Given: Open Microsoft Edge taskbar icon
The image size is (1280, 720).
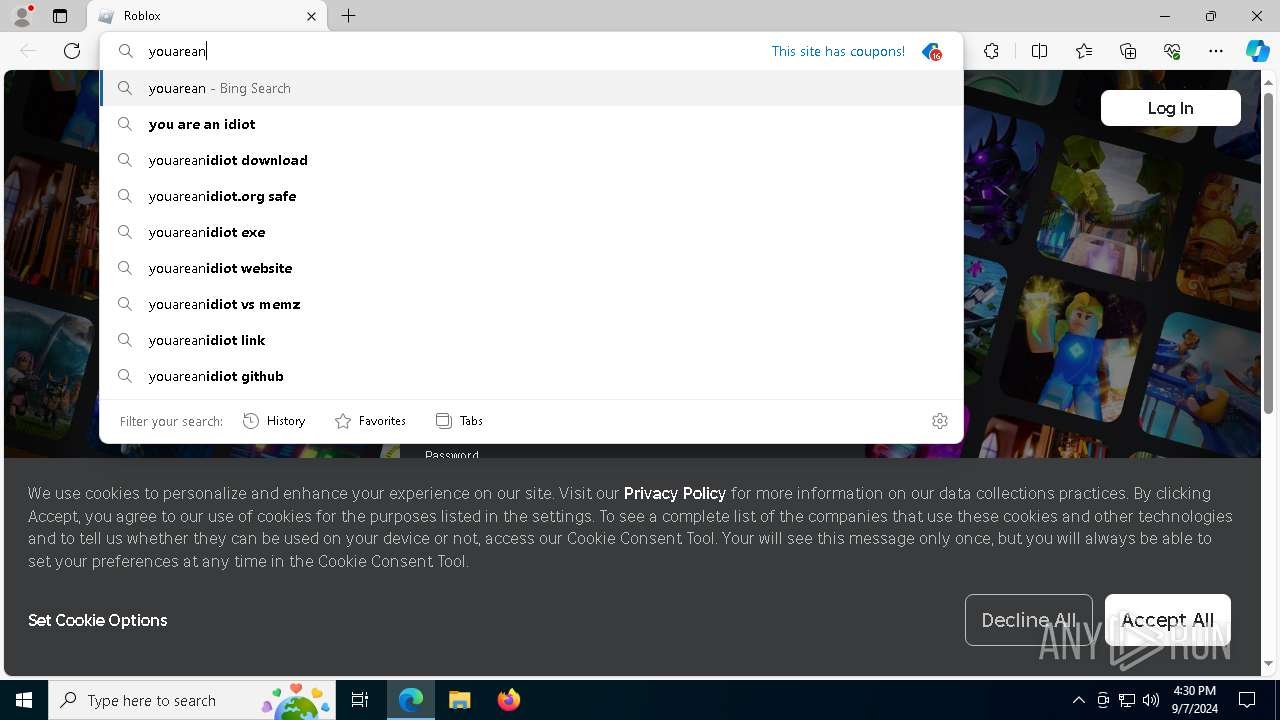Looking at the screenshot, I should coord(411,700).
